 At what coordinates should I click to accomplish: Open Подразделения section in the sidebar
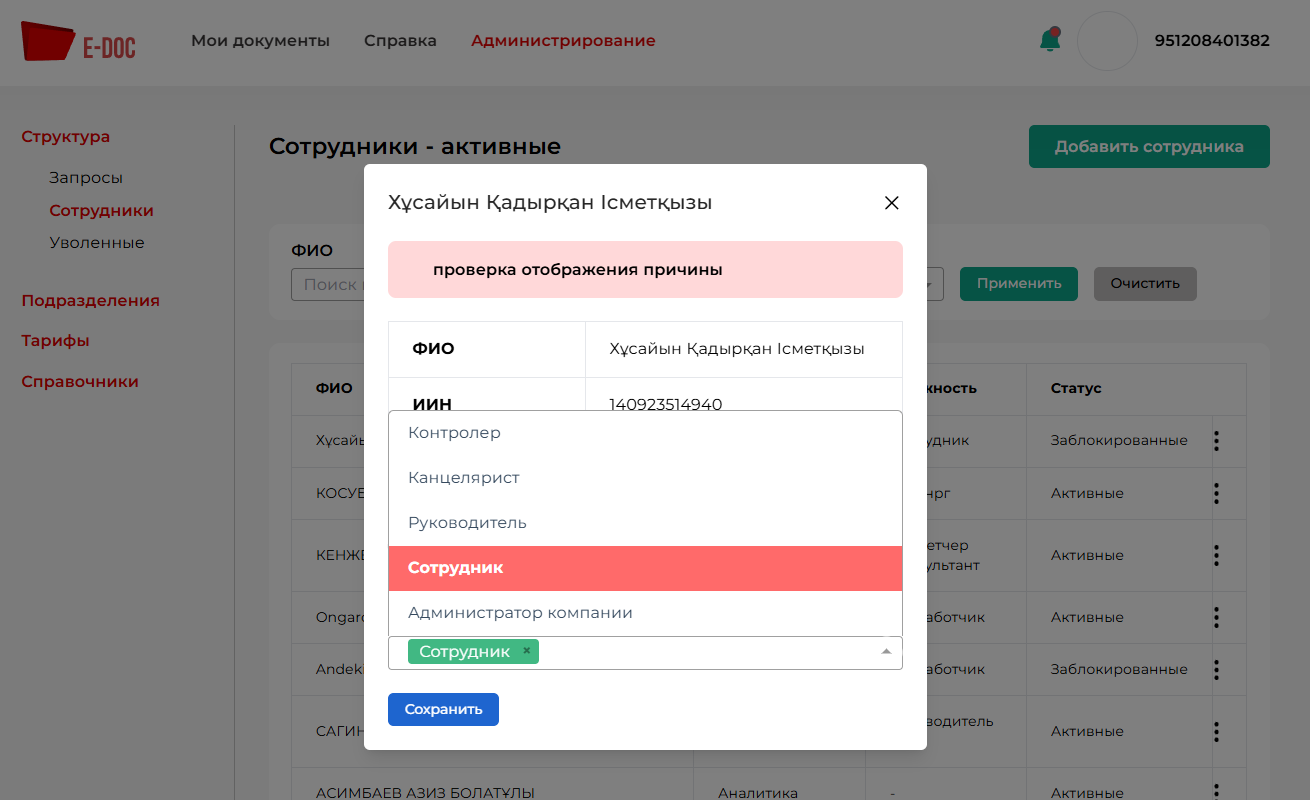tap(90, 301)
